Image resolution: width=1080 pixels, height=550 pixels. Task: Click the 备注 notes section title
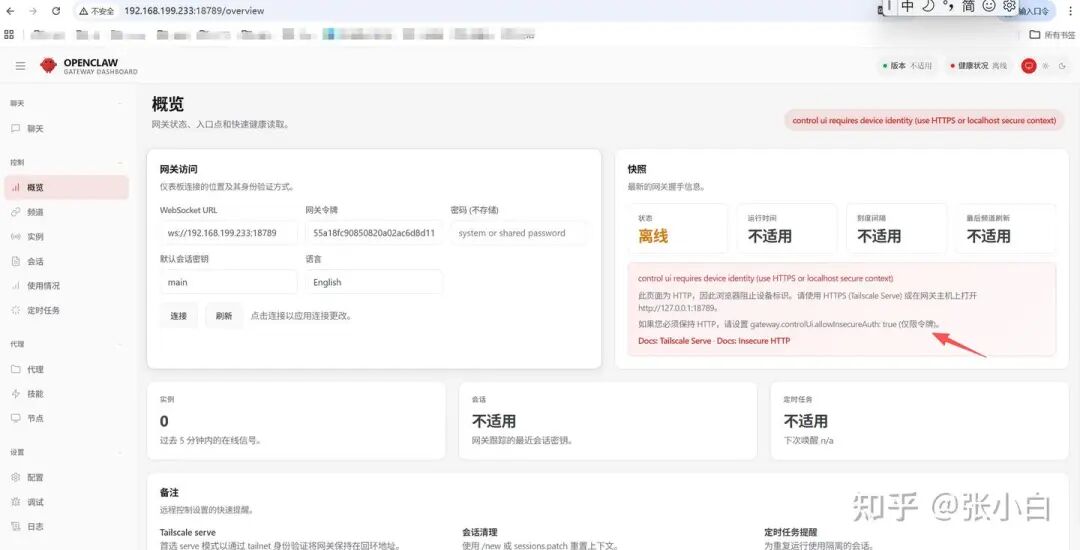[169, 493]
